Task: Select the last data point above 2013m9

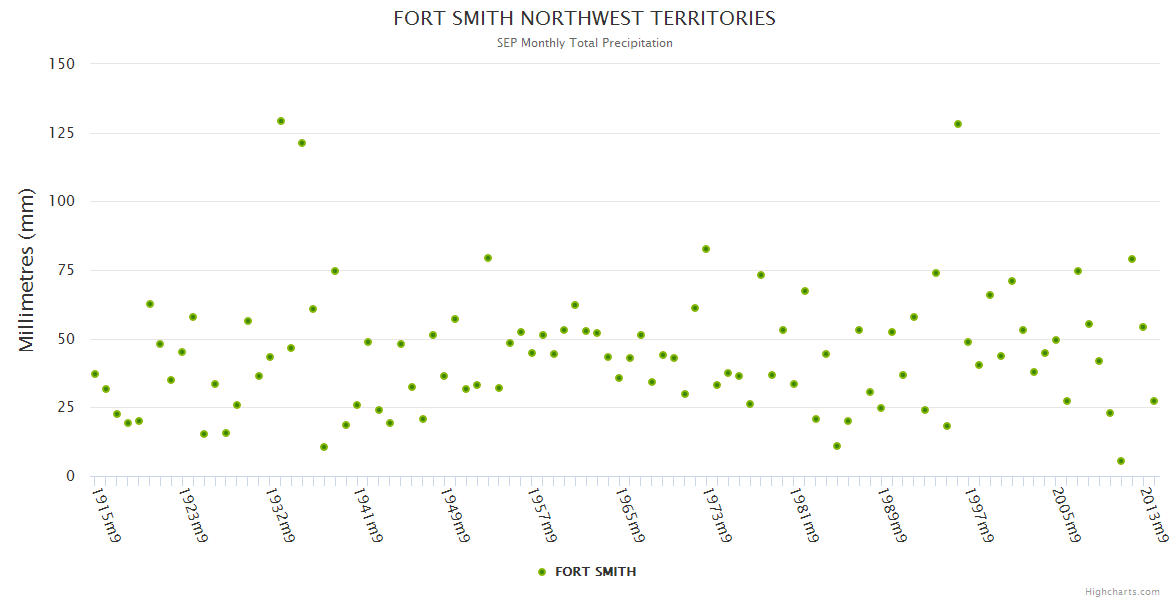Action: [x=1154, y=401]
